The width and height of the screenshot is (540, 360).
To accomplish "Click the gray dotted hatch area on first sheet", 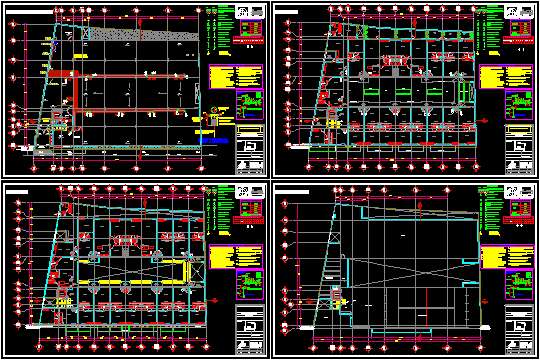I will pyautogui.click(x=144, y=35).
